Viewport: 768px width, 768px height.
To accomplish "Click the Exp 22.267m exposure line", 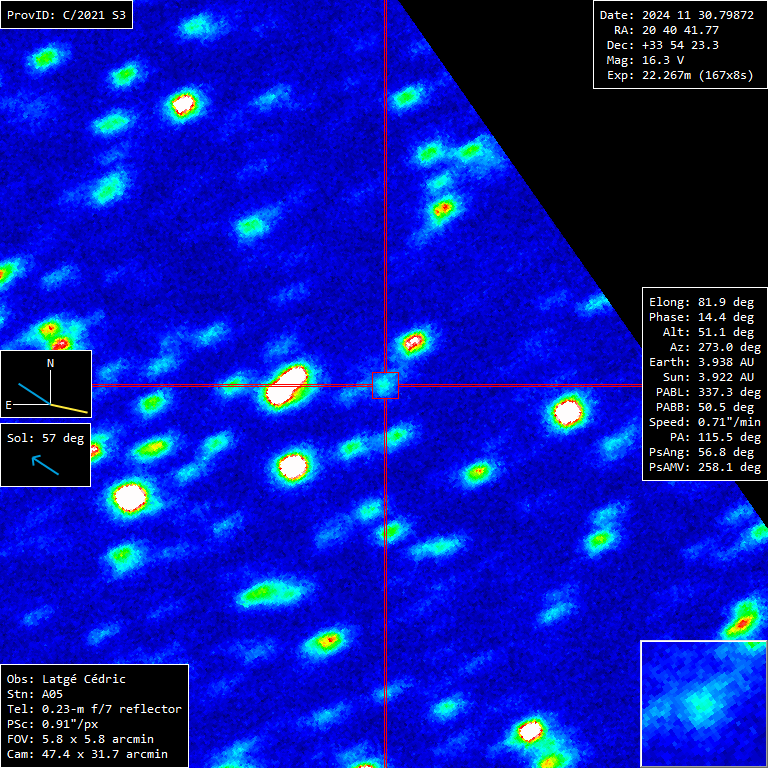I will tap(677, 75).
